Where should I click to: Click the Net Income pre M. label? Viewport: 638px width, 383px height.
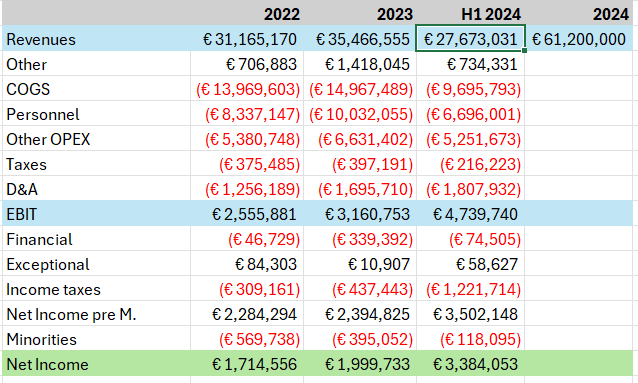click(x=71, y=315)
